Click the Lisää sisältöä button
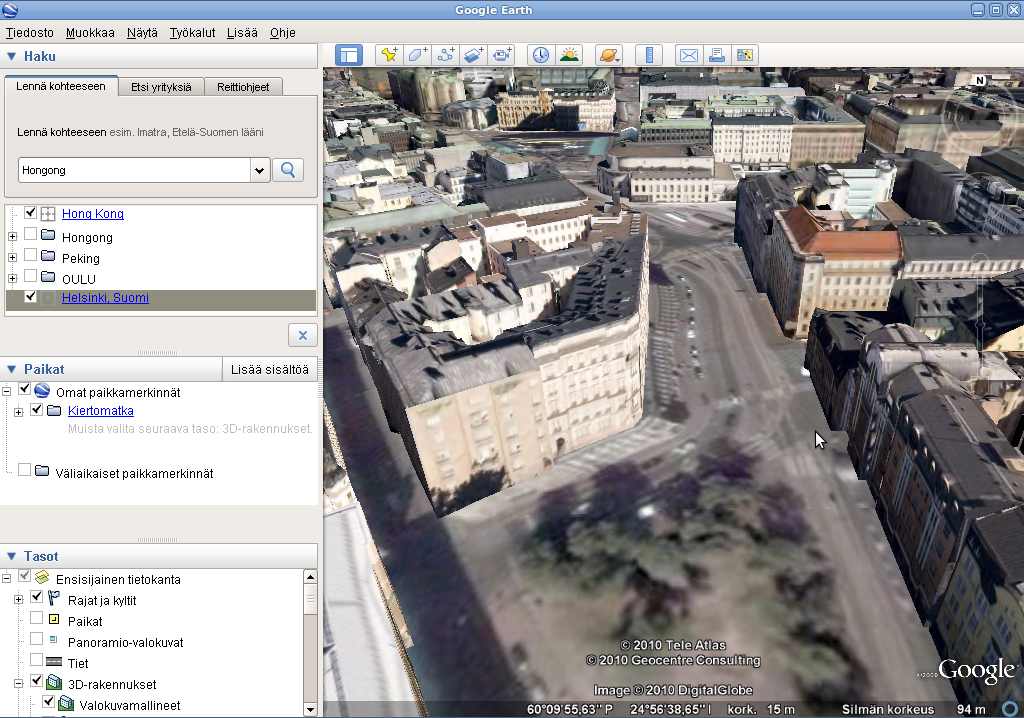Image resolution: width=1024 pixels, height=718 pixels. point(269,369)
